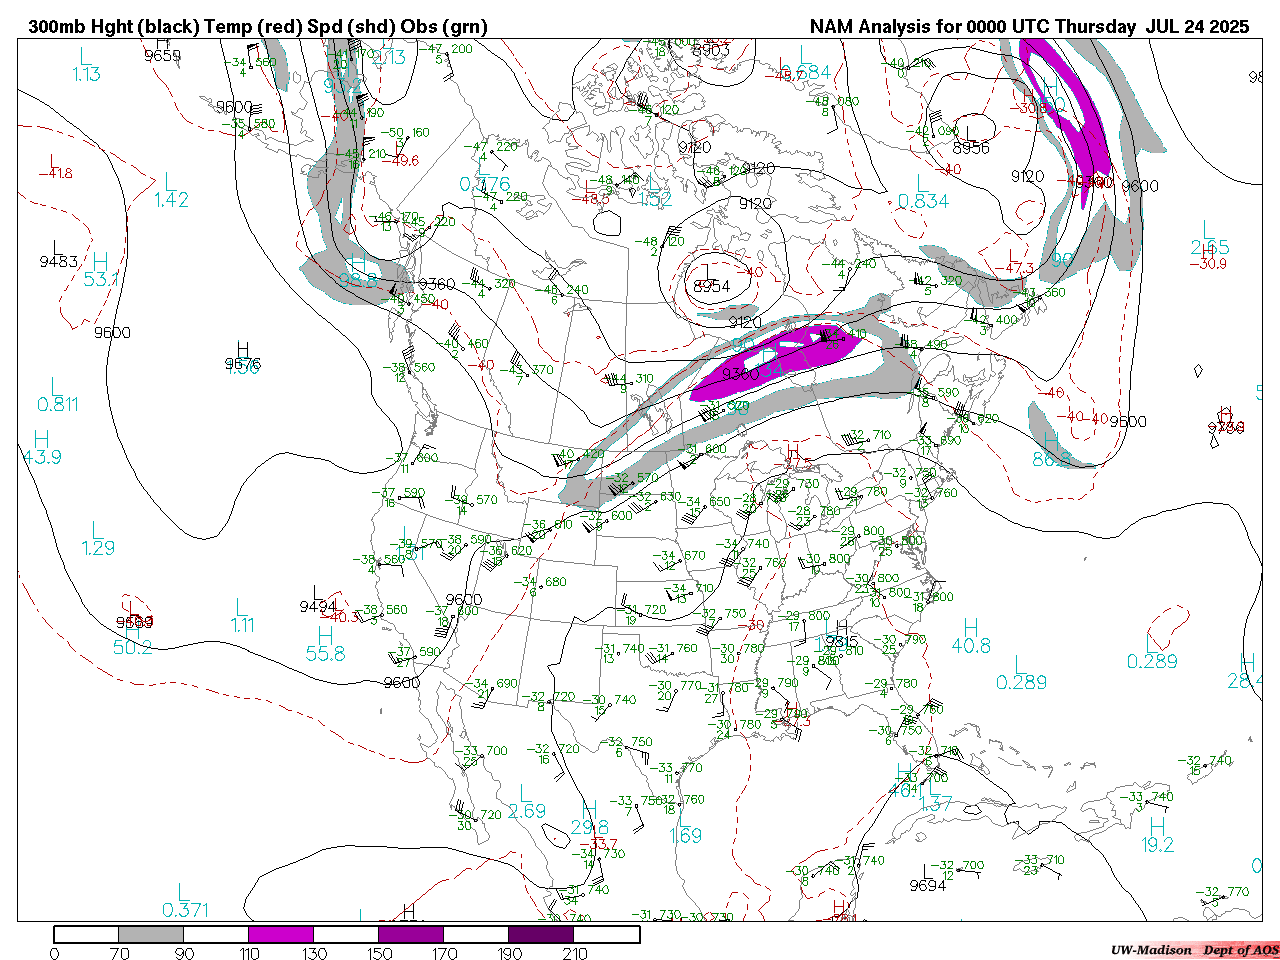Image resolution: width=1280 pixels, height=960 pixels.
Task: Click the height label '9815'
Action: click(840, 642)
